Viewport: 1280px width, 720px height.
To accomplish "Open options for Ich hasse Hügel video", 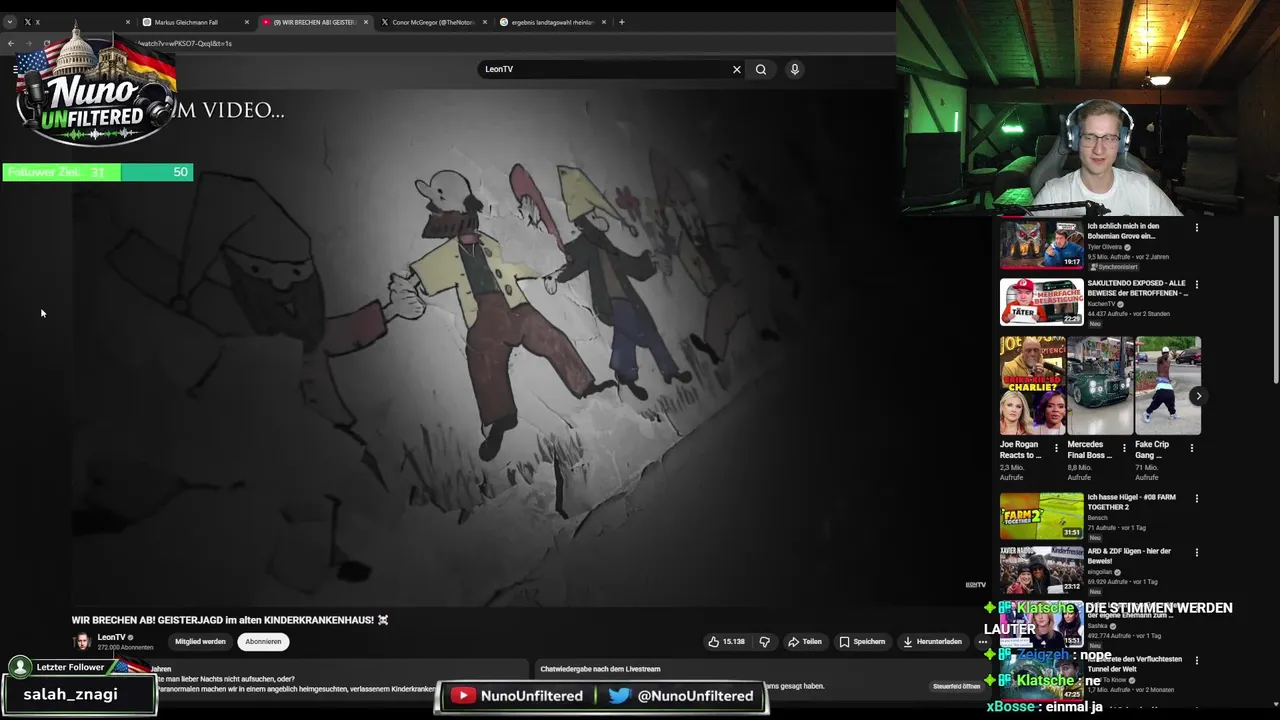I will (1196, 499).
